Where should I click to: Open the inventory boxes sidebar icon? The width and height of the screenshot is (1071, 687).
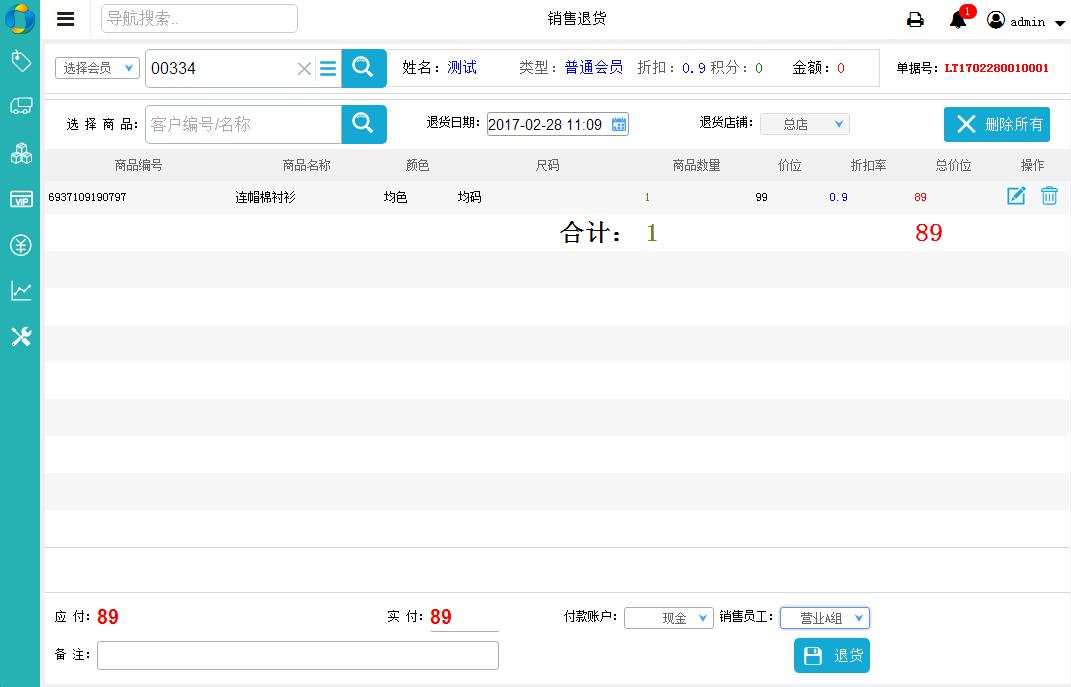coord(21,153)
